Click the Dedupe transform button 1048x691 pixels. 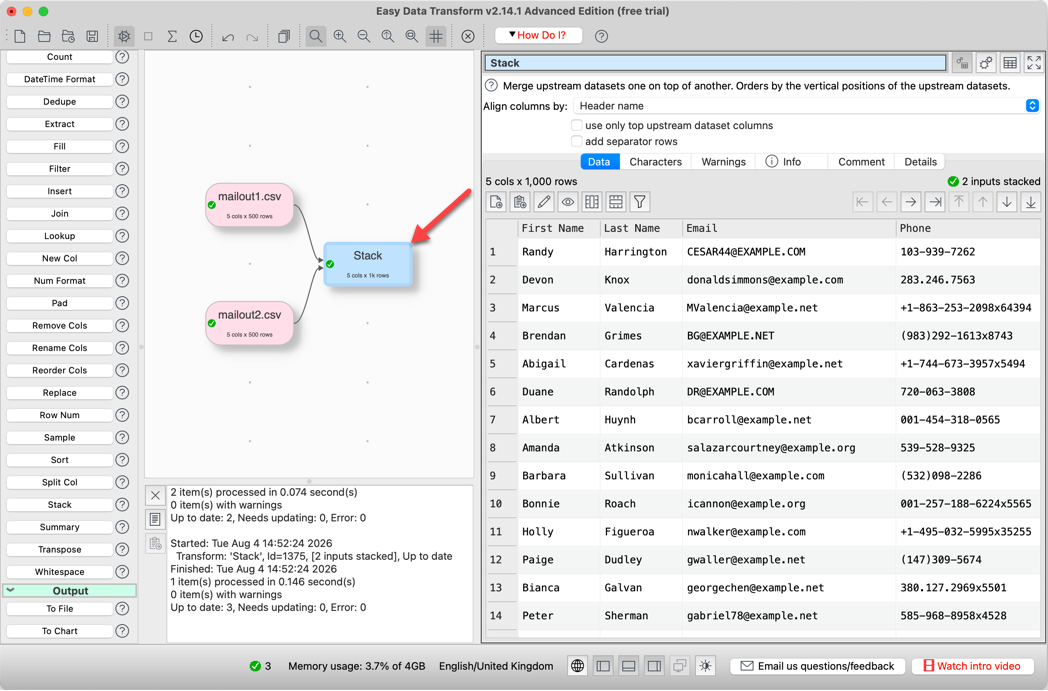[59, 102]
